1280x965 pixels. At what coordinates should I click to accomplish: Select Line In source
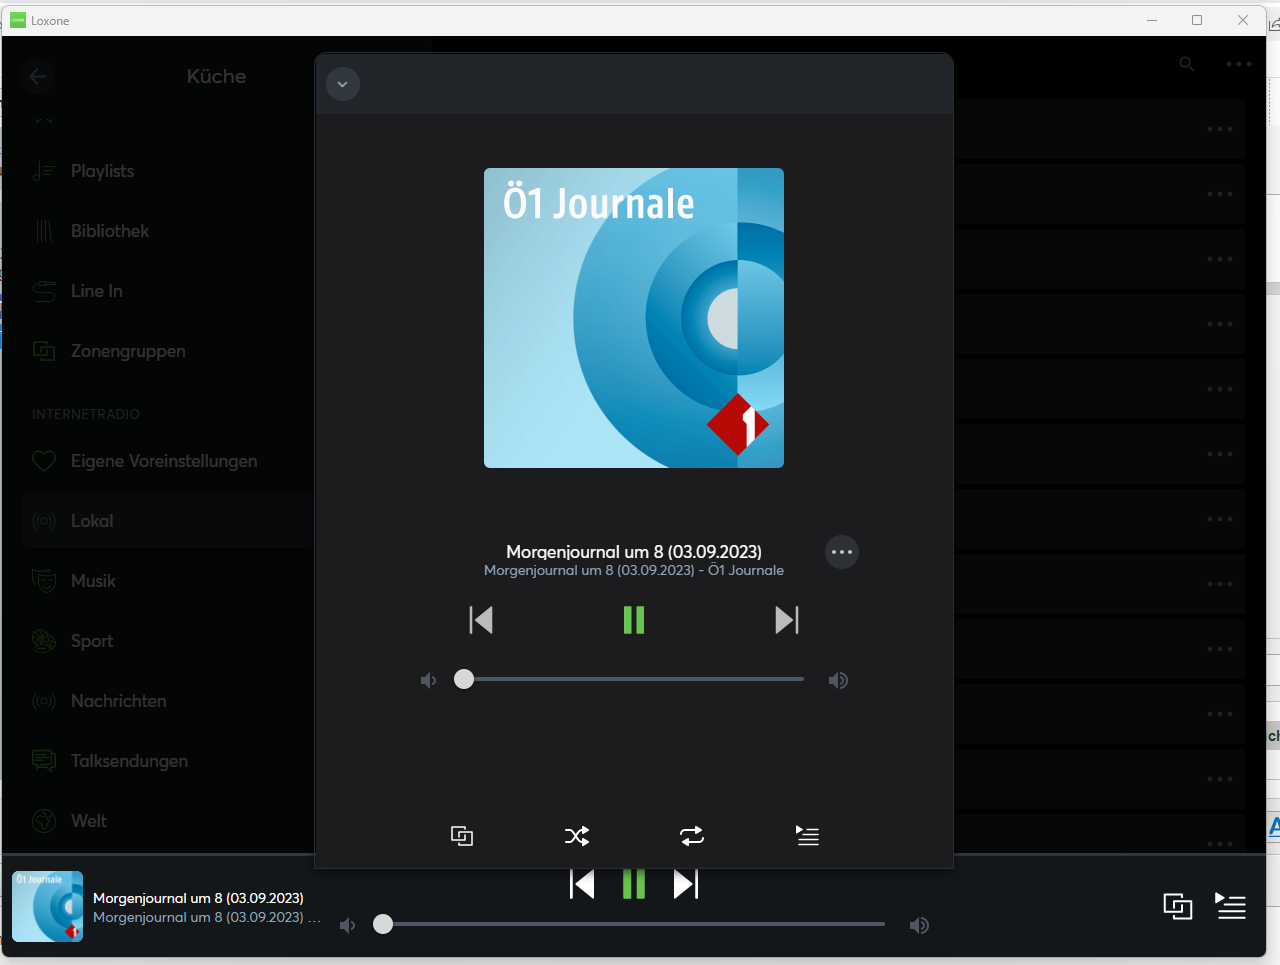(168, 291)
